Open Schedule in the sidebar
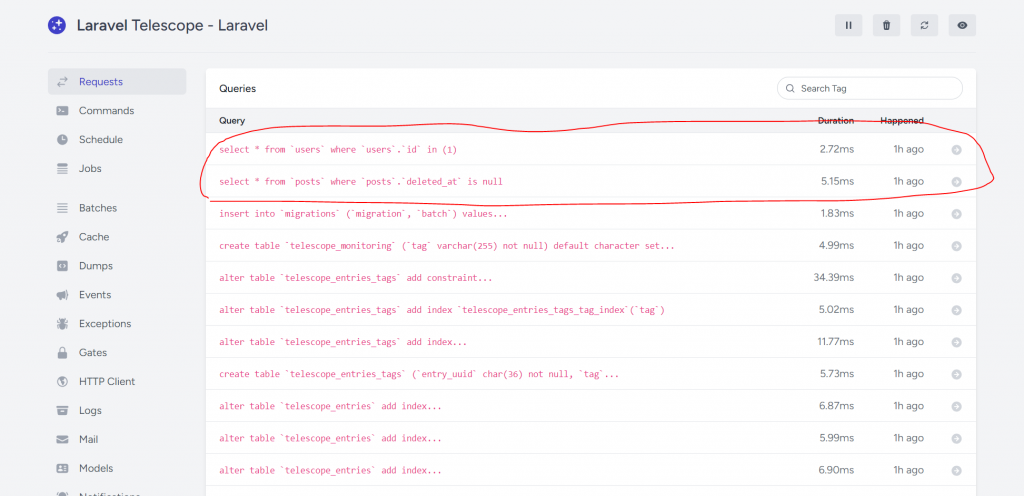The height and width of the screenshot is (496, 1024). tap(117, 139)
